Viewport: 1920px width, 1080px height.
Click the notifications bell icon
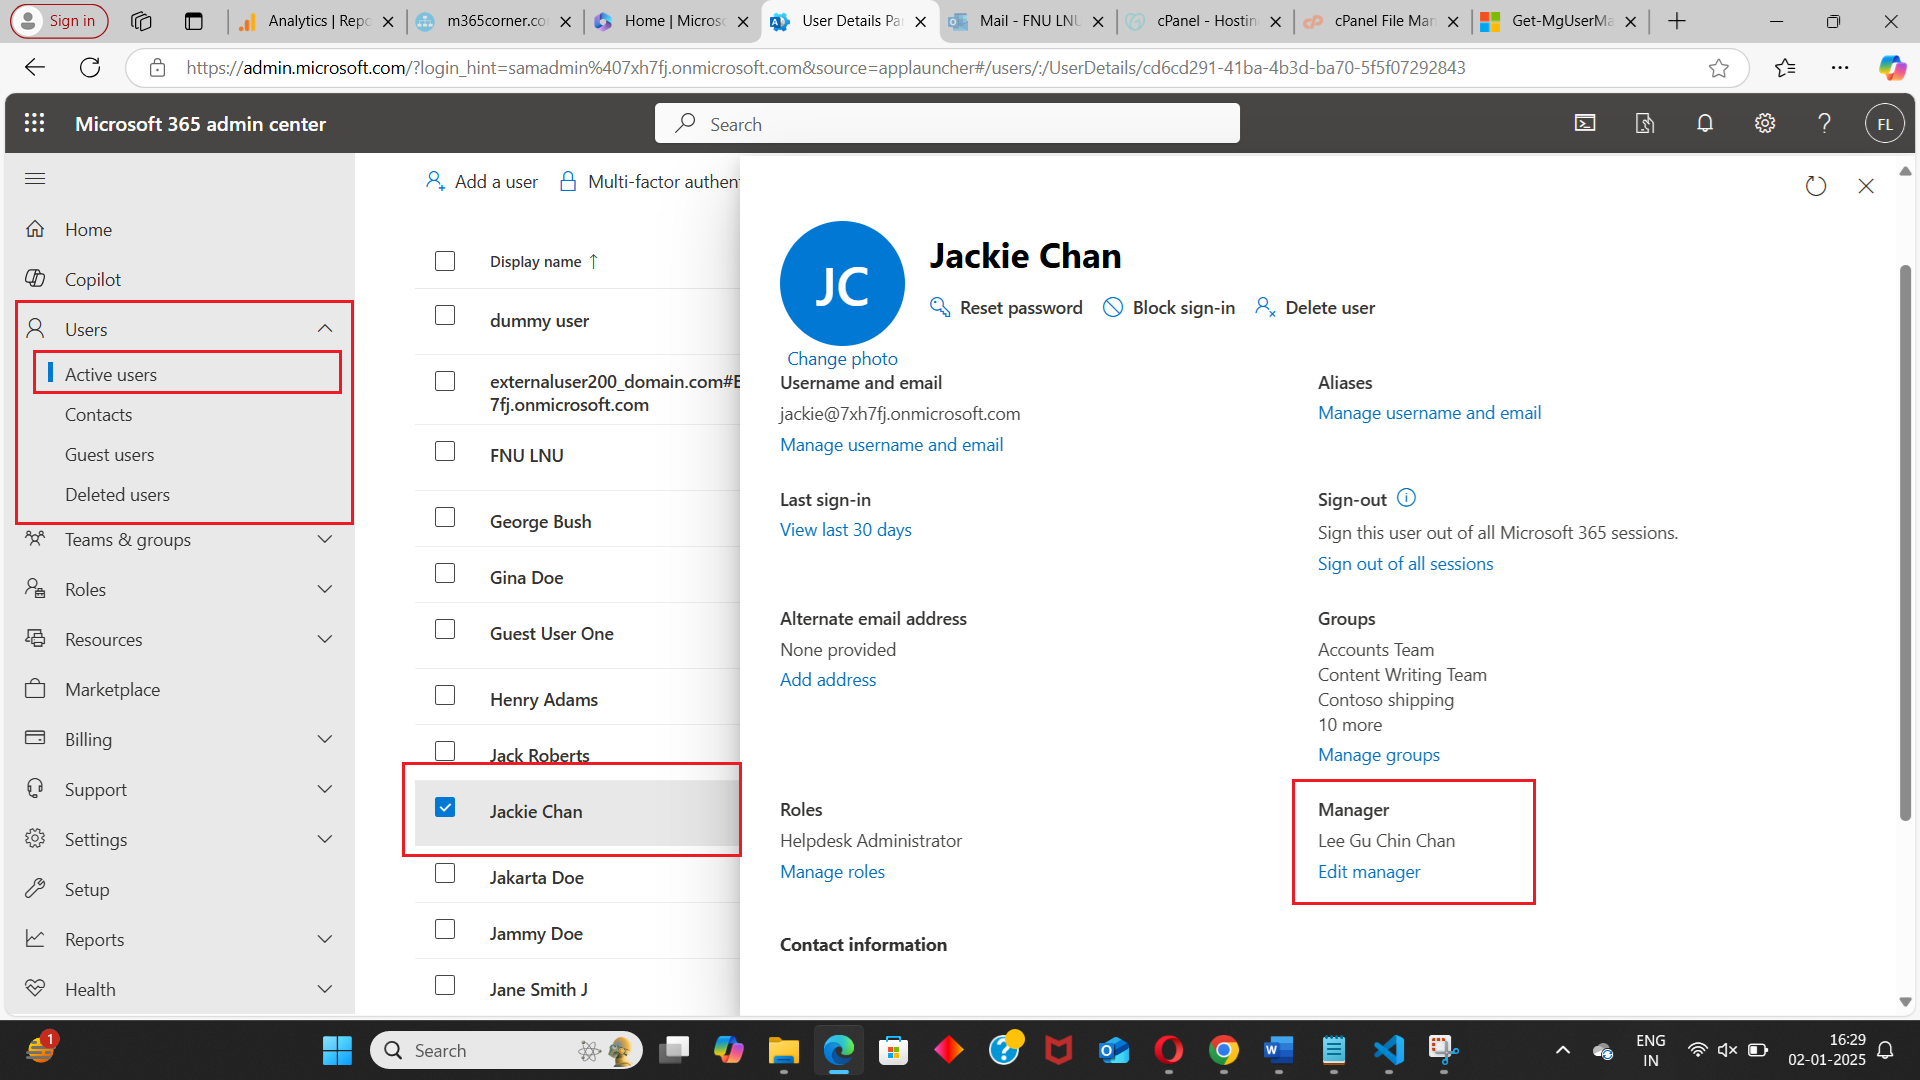(x=1705, y=123)
